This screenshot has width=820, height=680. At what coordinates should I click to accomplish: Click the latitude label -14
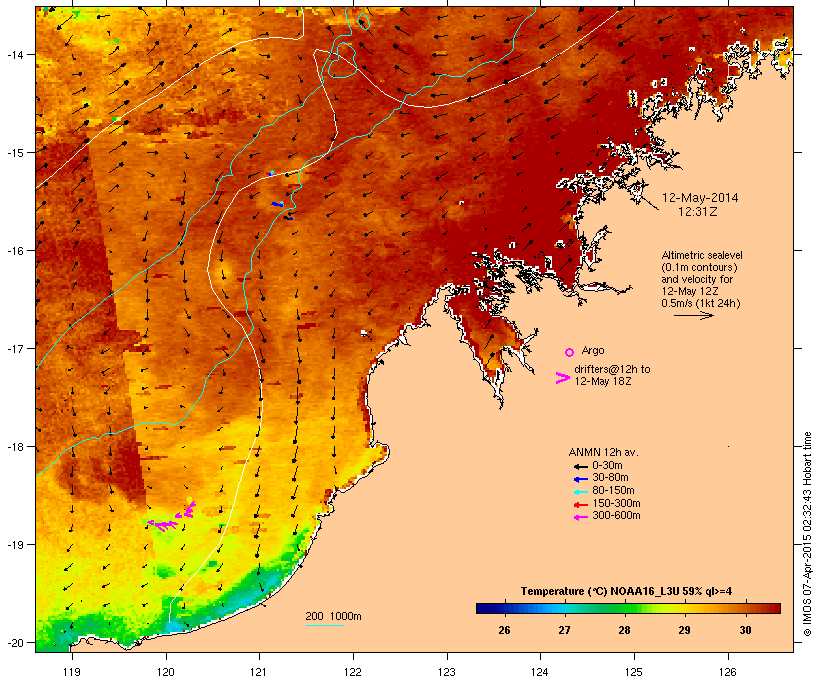(14, 54)
